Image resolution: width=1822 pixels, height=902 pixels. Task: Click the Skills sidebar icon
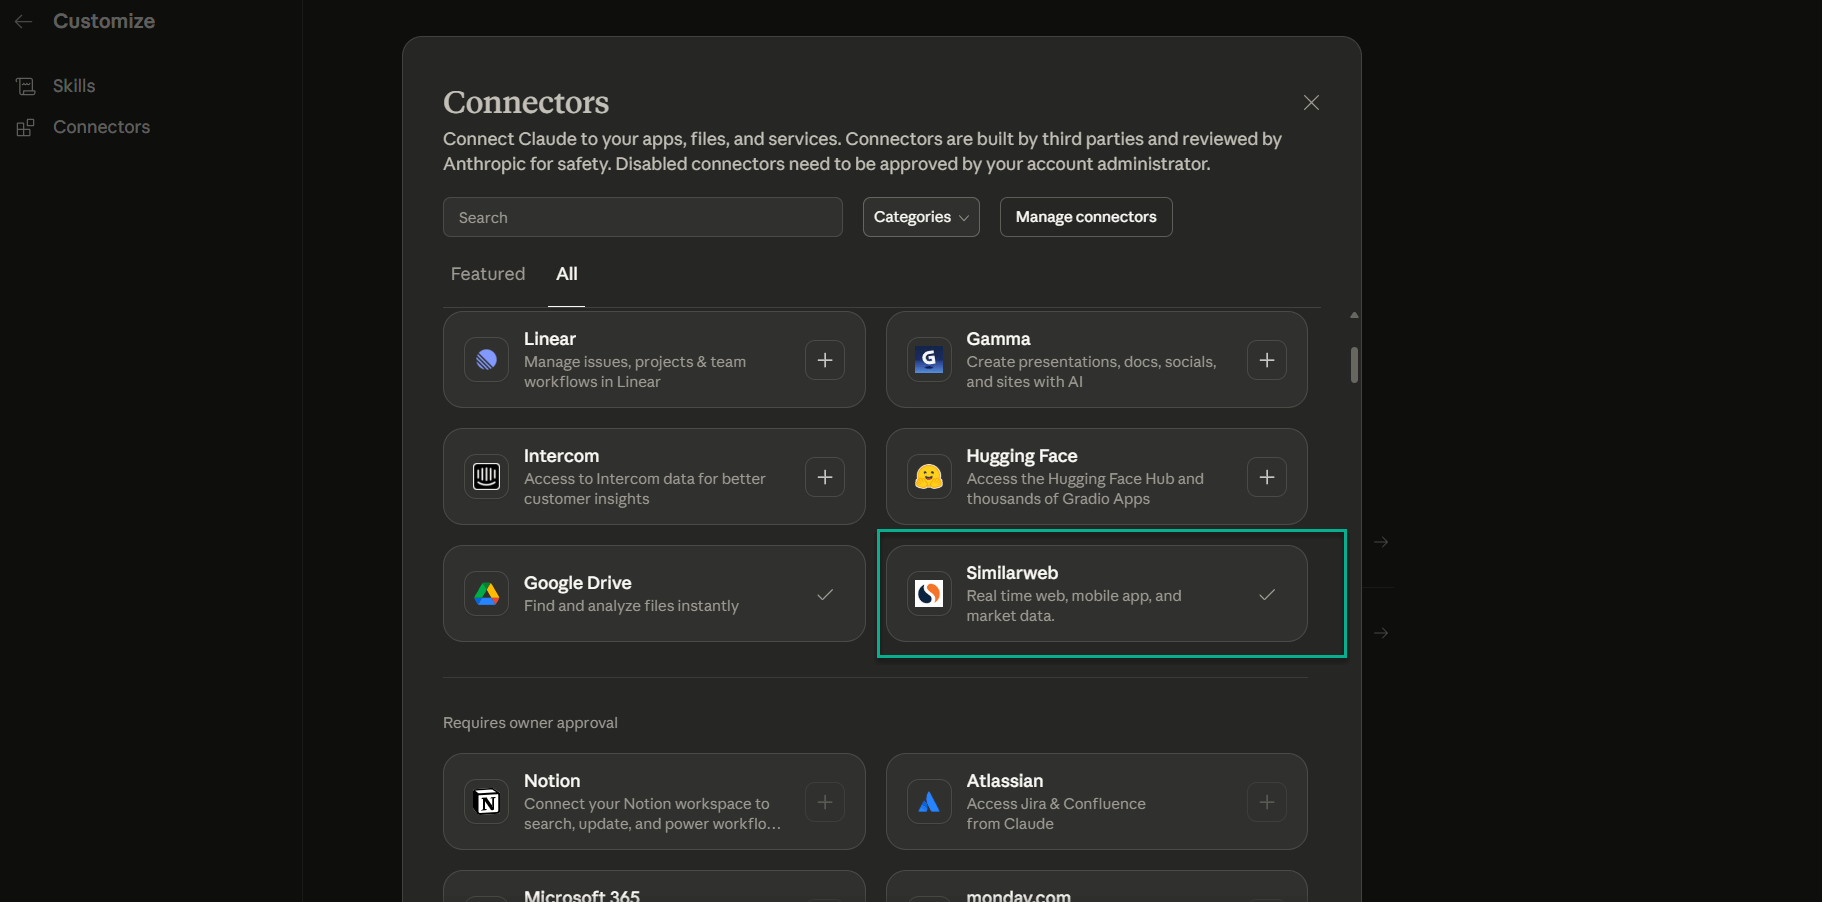click(26, 86)
